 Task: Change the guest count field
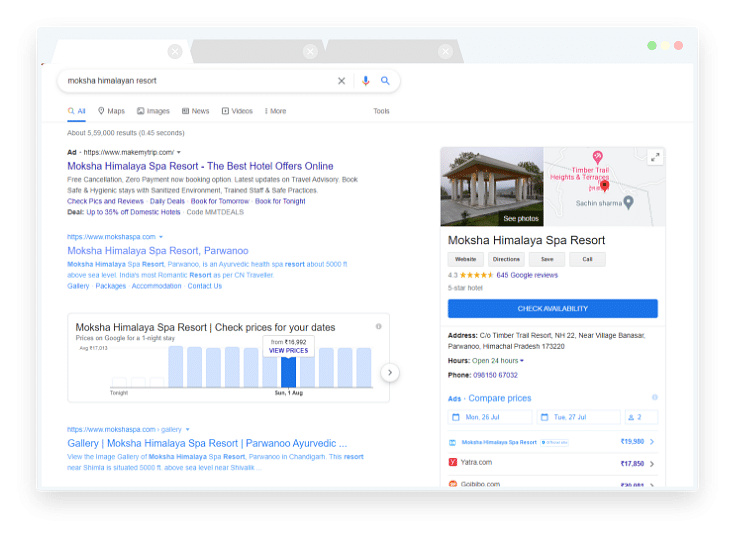tap(641, 417)
